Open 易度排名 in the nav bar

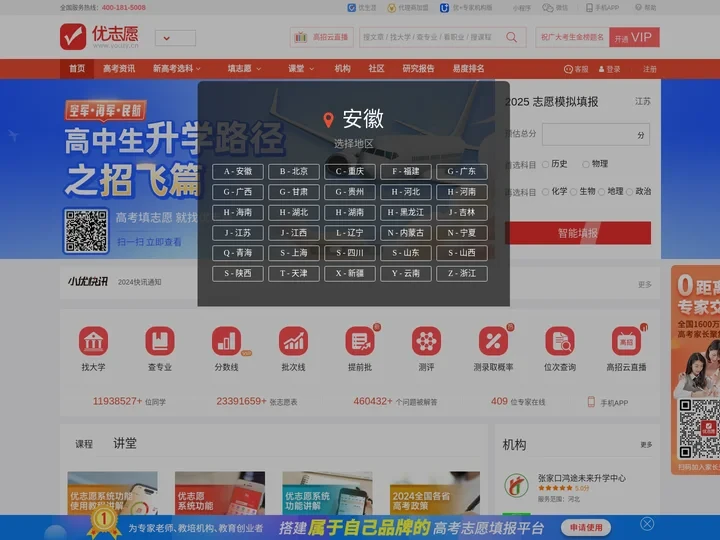(x=468, y=69)
